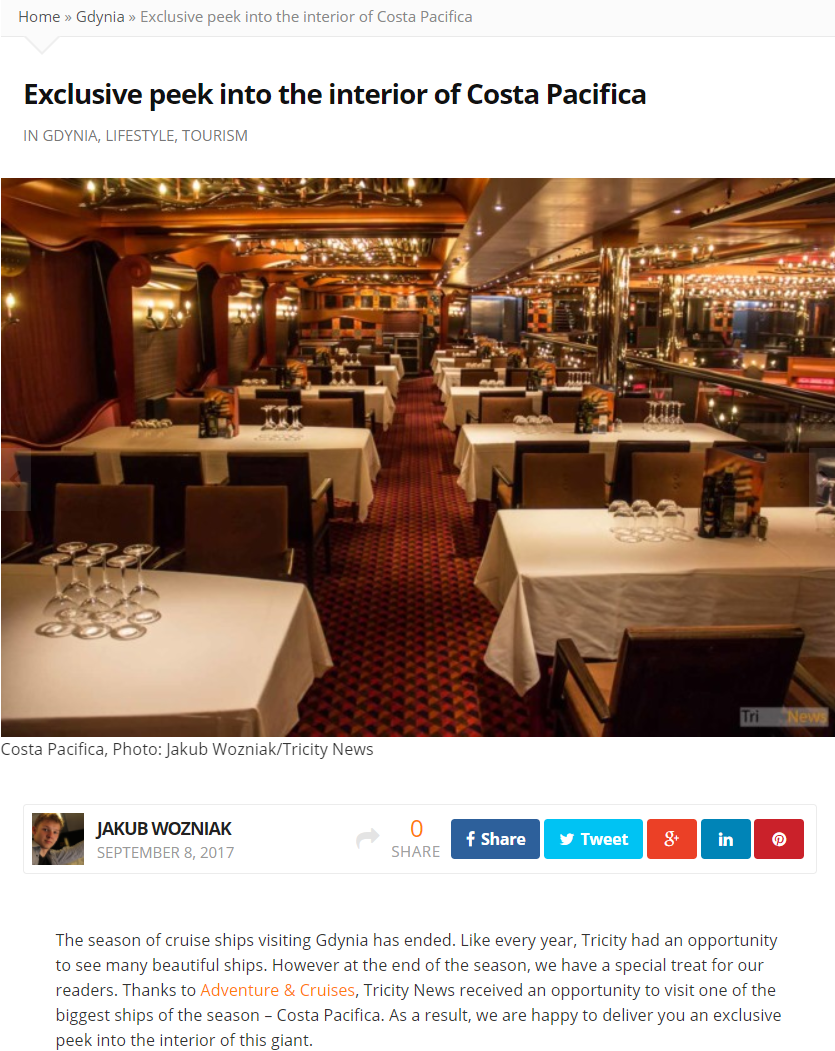835x1051 pixels.
Task: Click the September 8, 2017 date
Action: coord(166,853)
